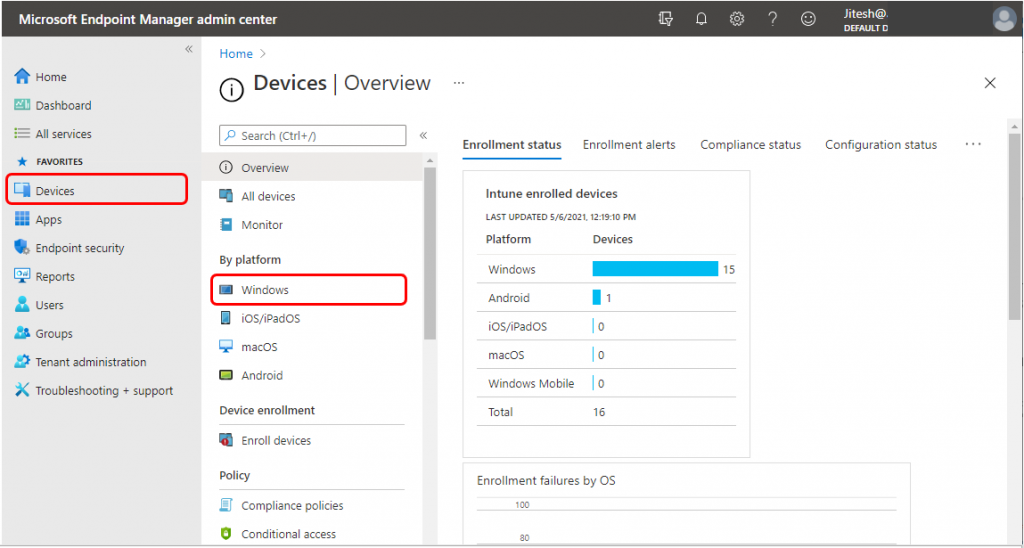Viewport: 1024px width, 548px height.
Task: Click the Android bar showing 1 device
Action: 596,297
